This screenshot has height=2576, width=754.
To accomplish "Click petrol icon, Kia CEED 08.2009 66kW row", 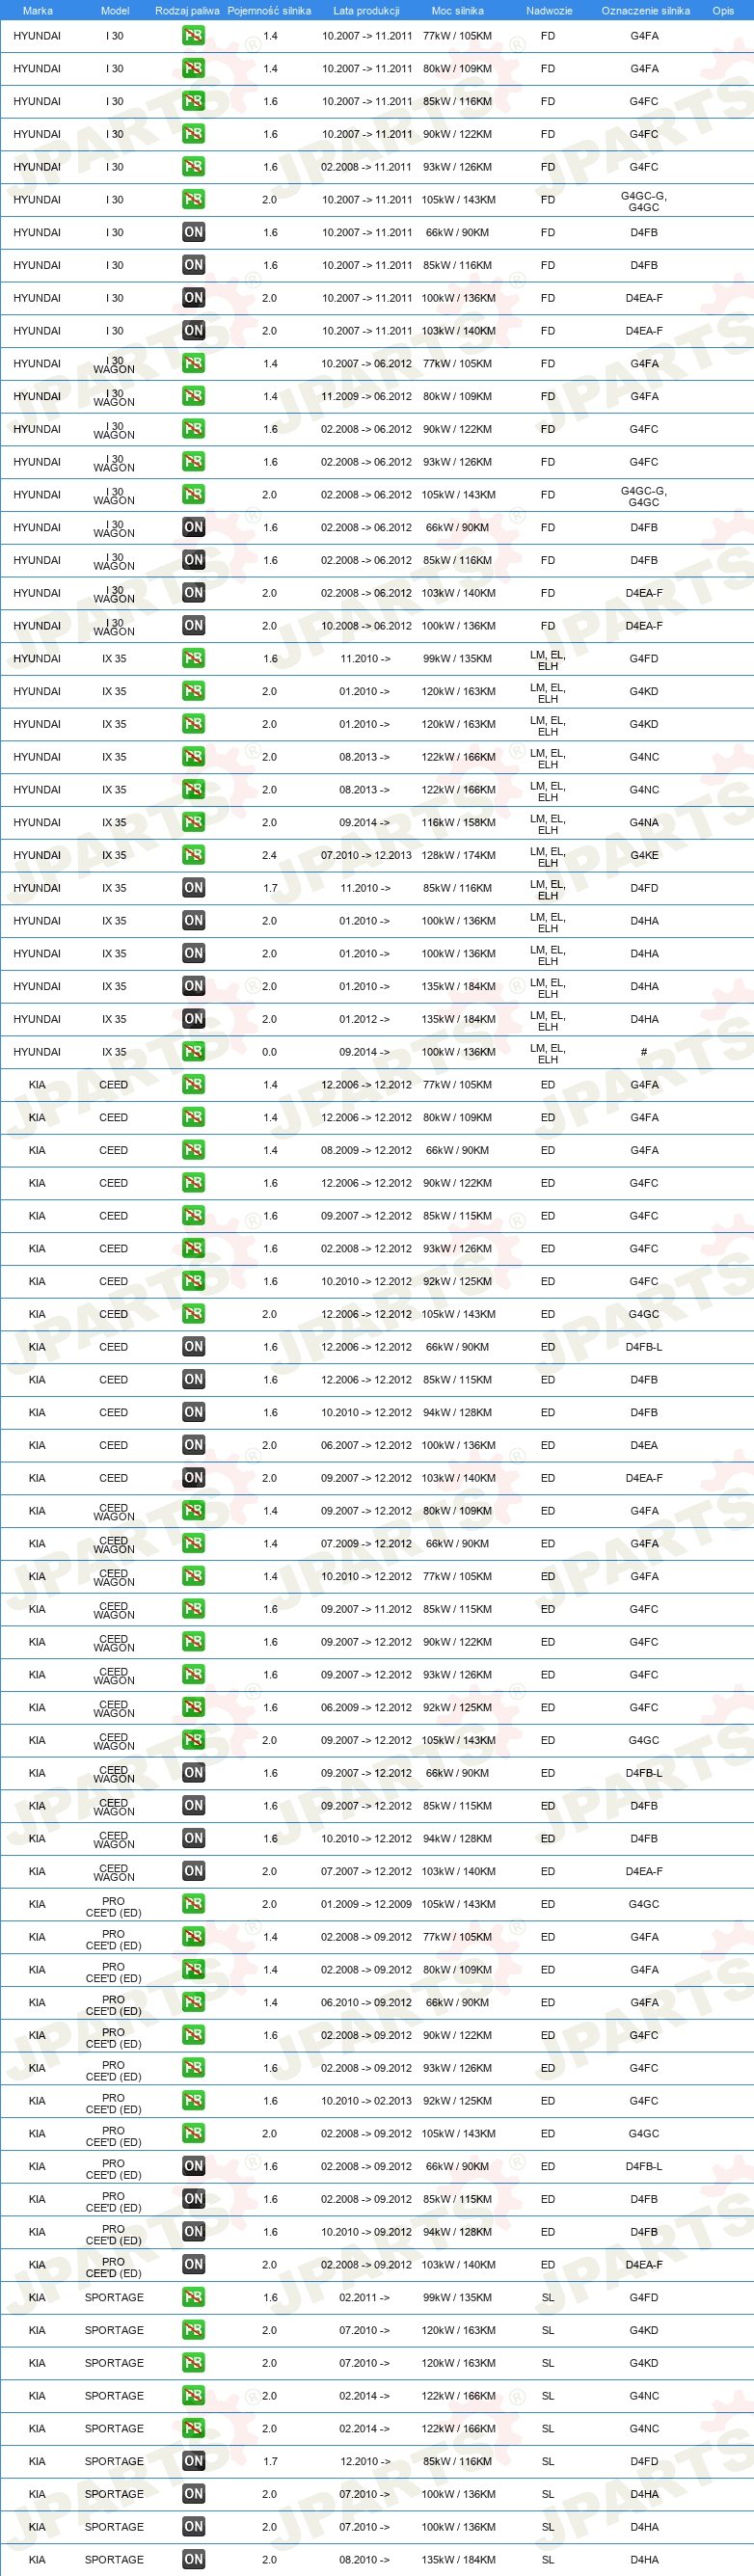I will [193, 1150].
